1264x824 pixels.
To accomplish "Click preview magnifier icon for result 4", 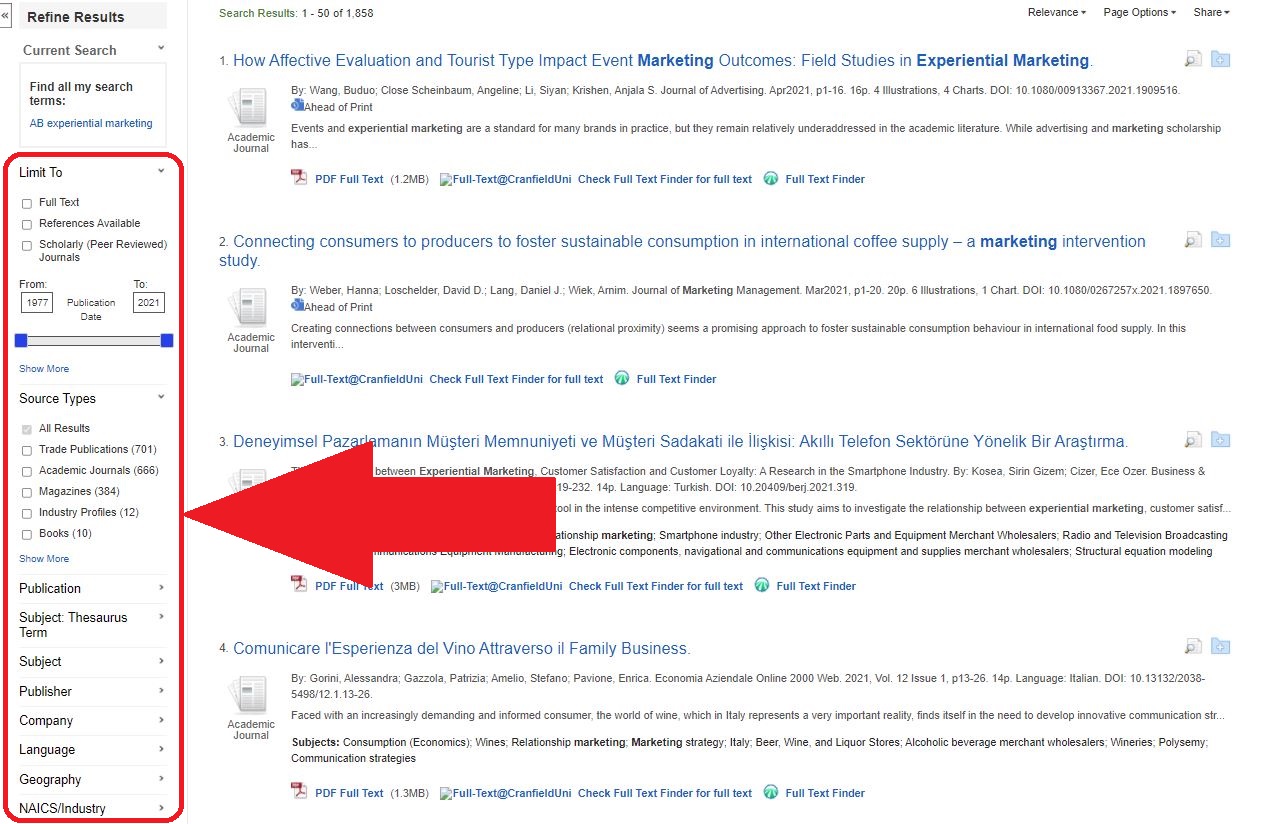I will [1193, 647].
